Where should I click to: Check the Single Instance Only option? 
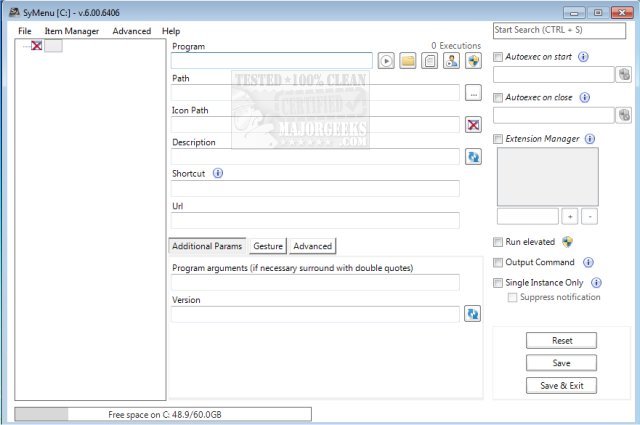(499, 283)
